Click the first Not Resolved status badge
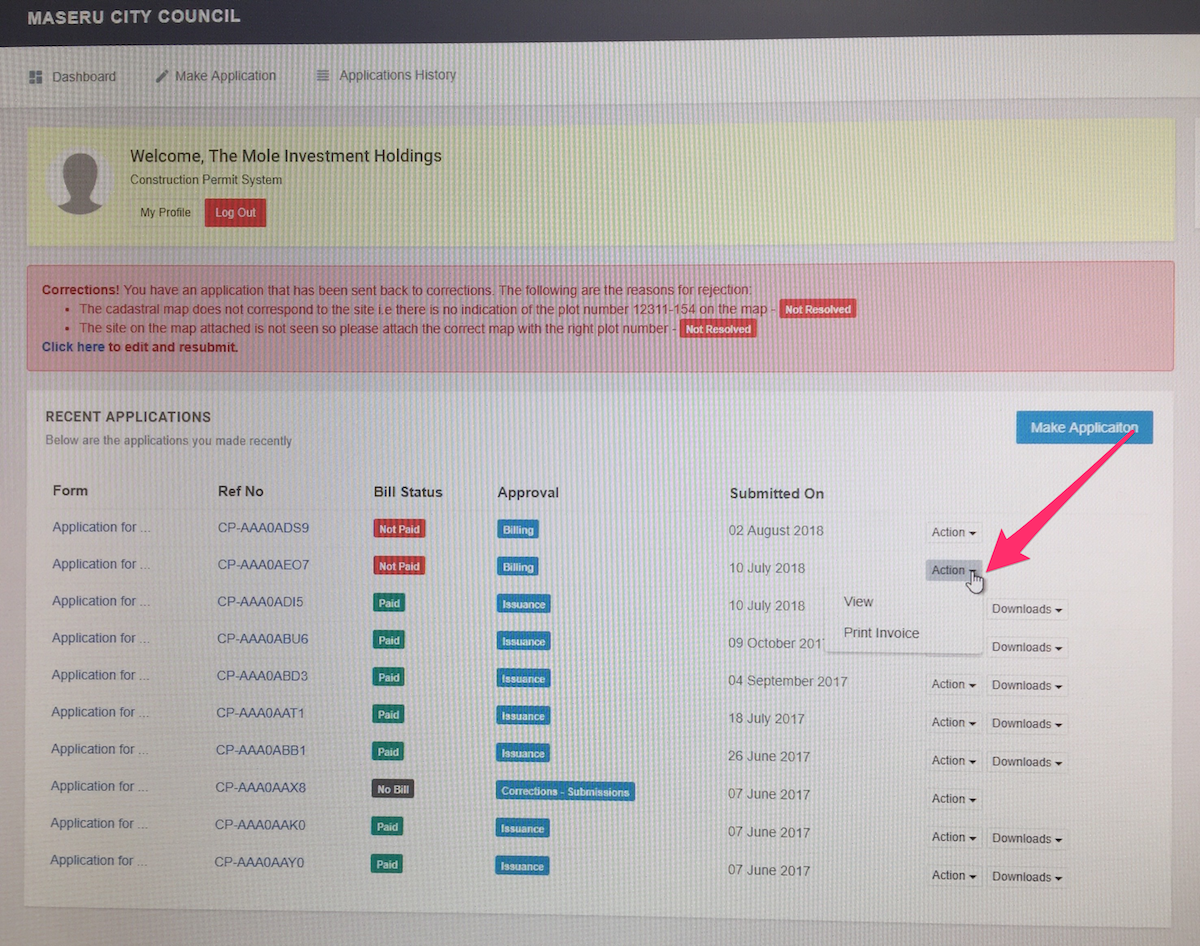The height and width of the screenshot is (946, 1200). pyautogui.click(x=817, y=308)
